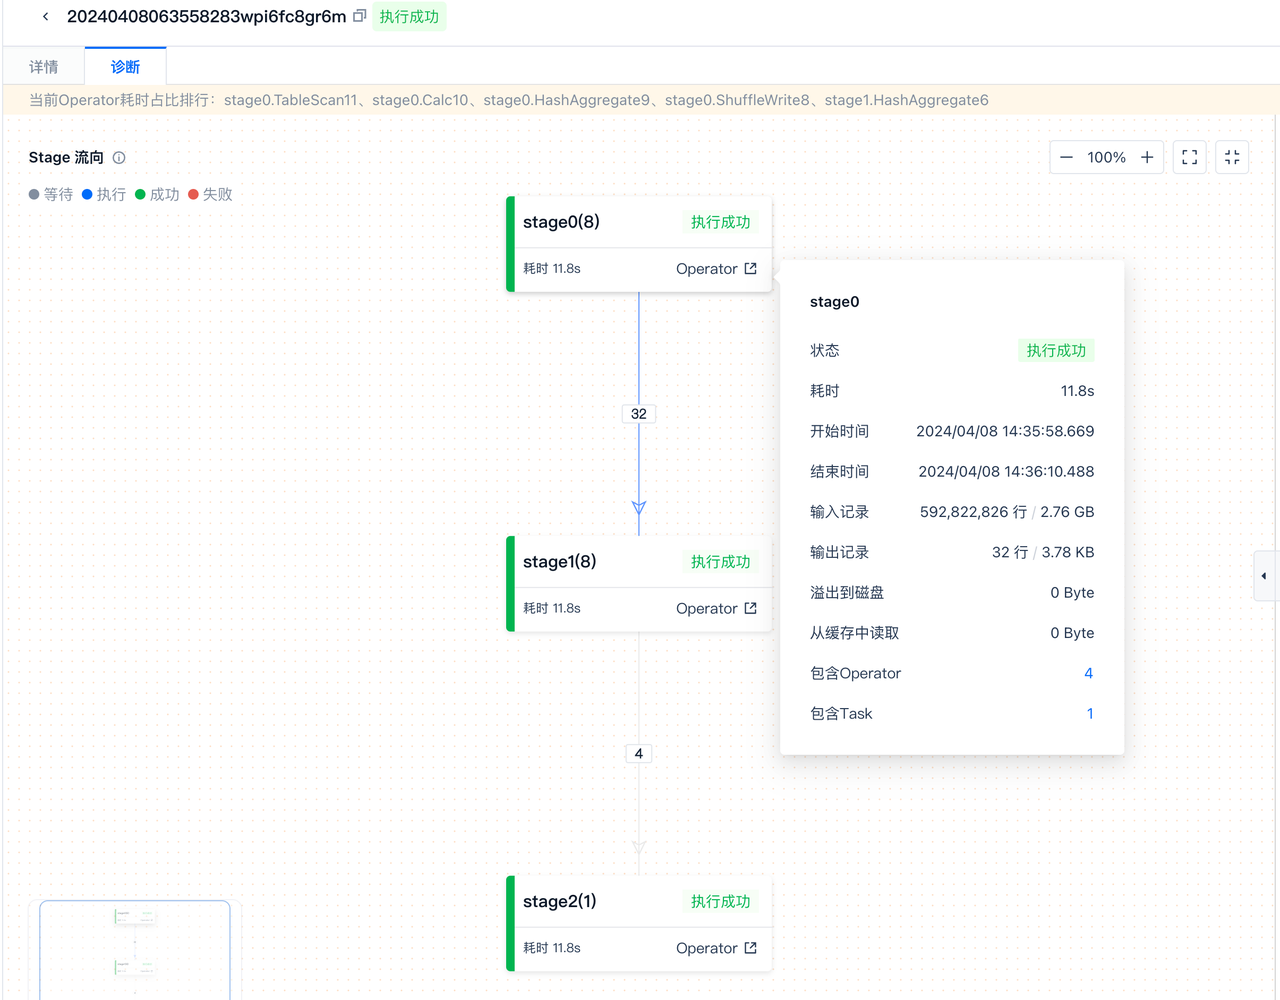Select the stage0(8) node card
Viewport: 1280px width, 1000px height.
coord(600,223)
